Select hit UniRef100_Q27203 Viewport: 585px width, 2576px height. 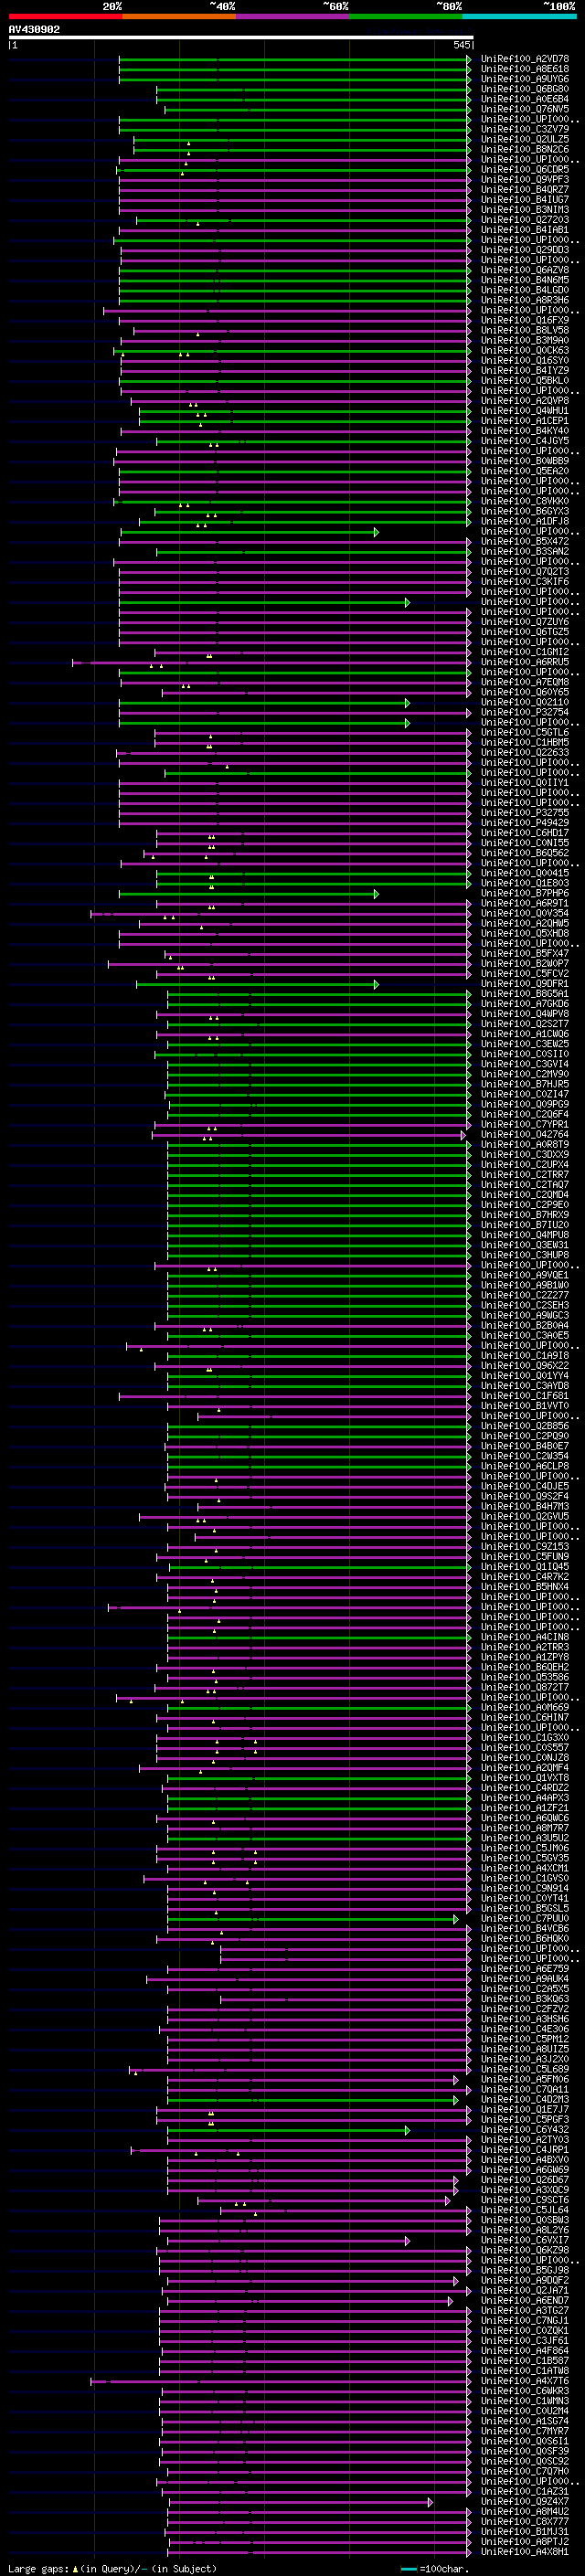[525, 220]
